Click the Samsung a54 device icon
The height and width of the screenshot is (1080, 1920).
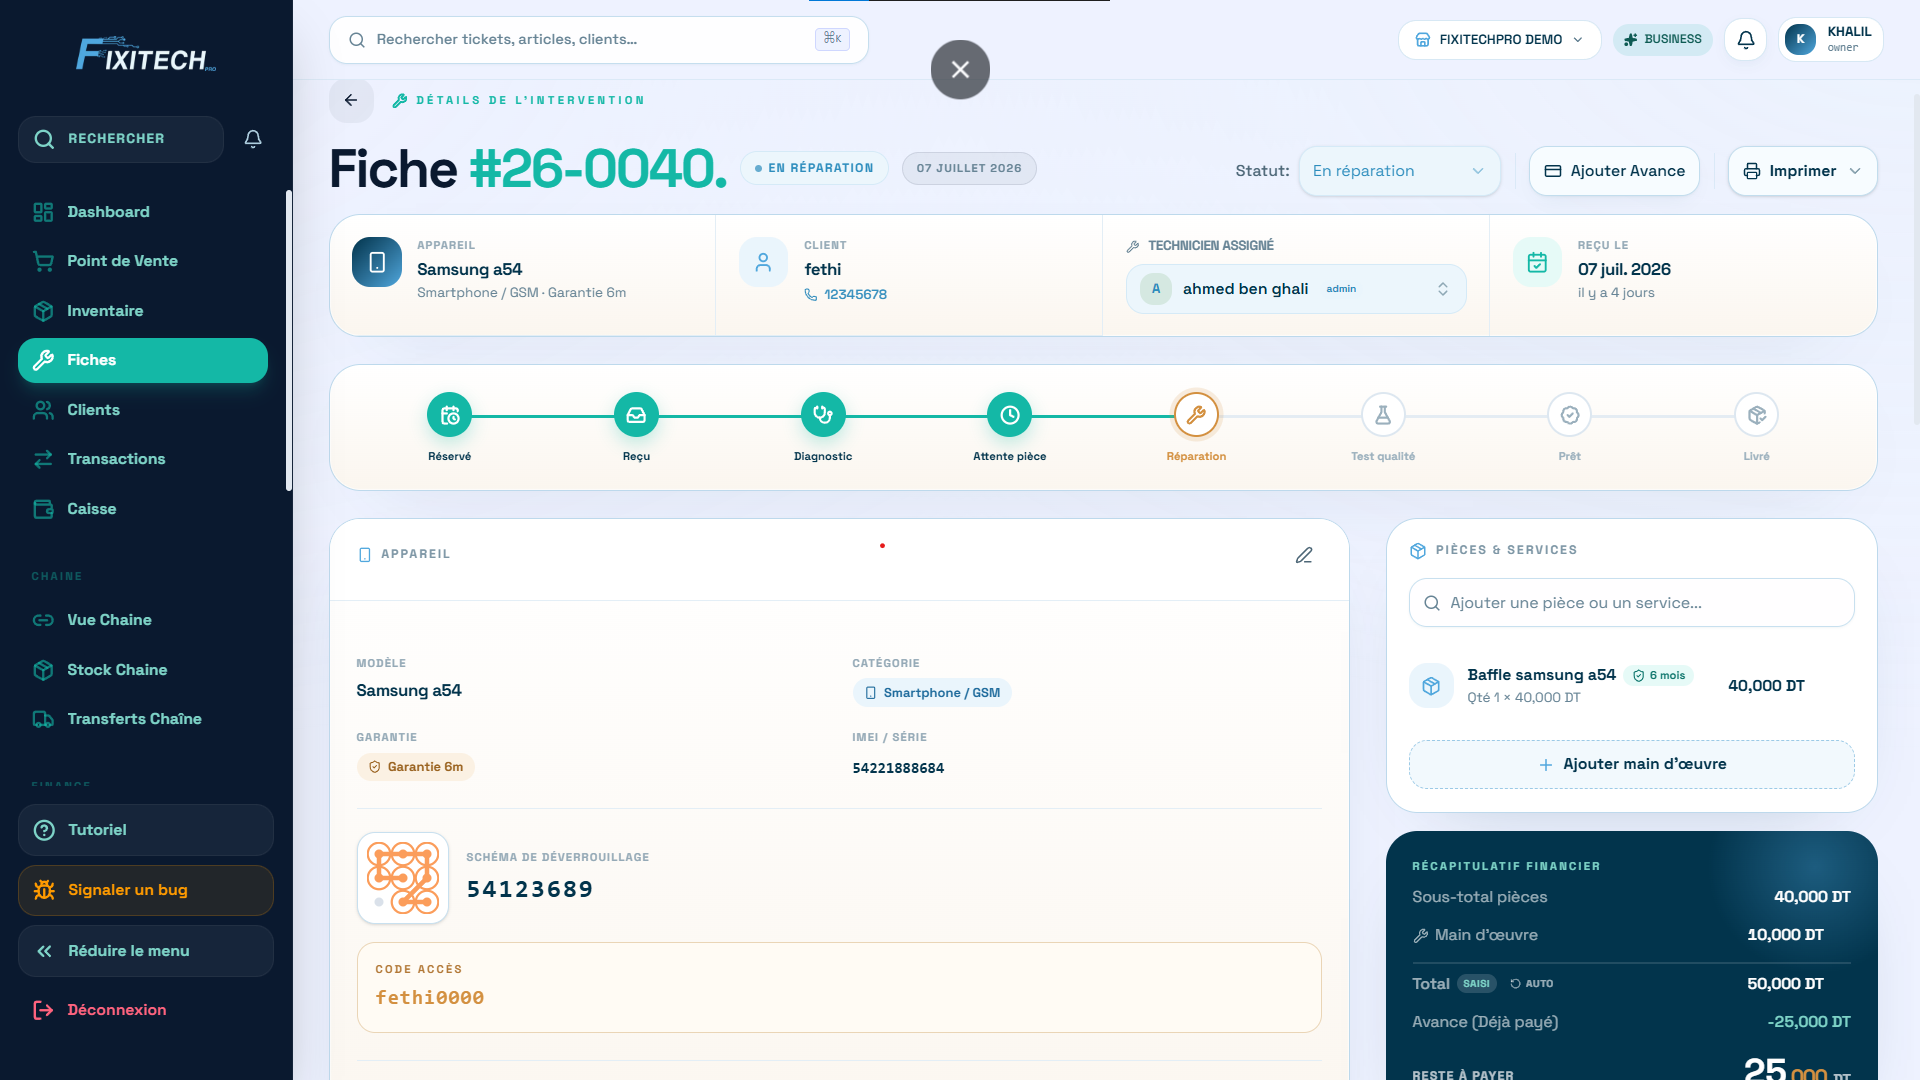coord(377,262)
